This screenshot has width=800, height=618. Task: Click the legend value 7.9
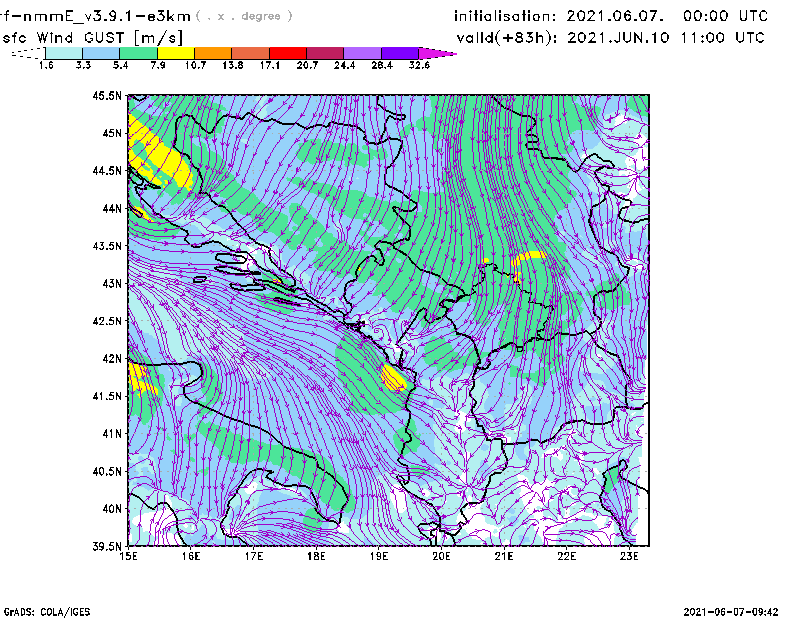tap(158, 65)
